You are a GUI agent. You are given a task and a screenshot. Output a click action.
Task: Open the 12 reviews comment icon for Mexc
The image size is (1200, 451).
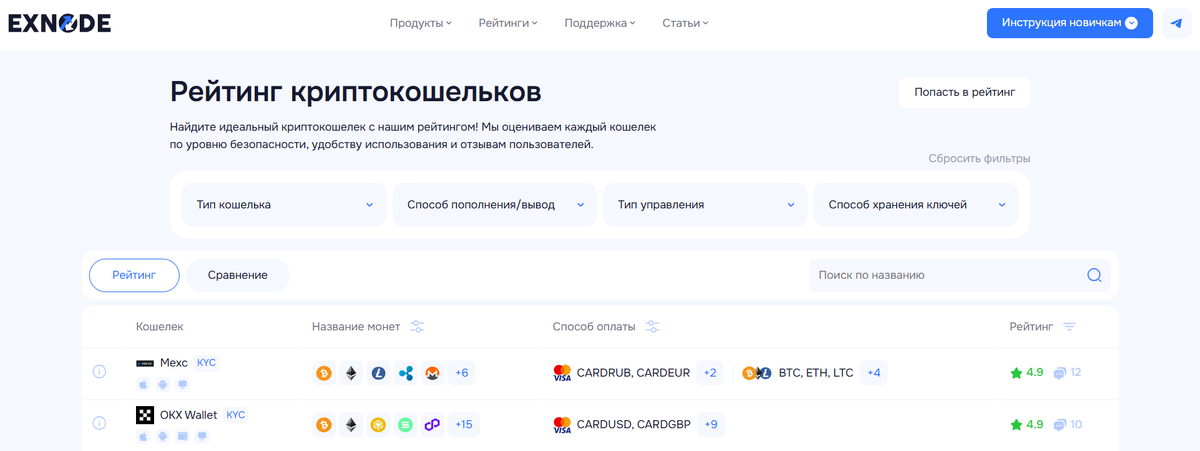pyautogui.click(x=1061, y=373)
